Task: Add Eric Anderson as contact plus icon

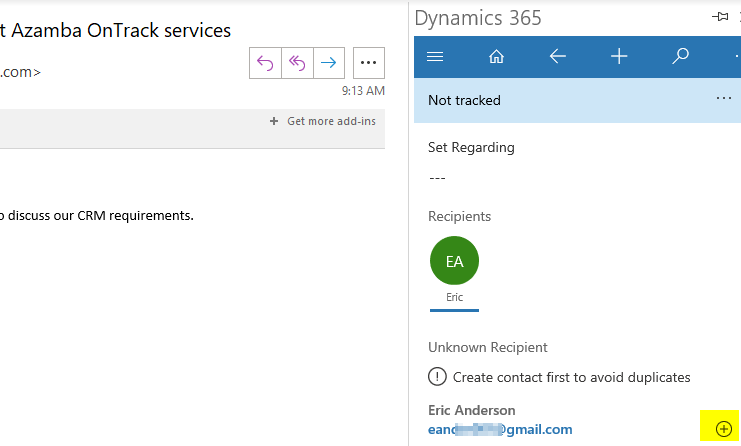Action: (724, 429)
